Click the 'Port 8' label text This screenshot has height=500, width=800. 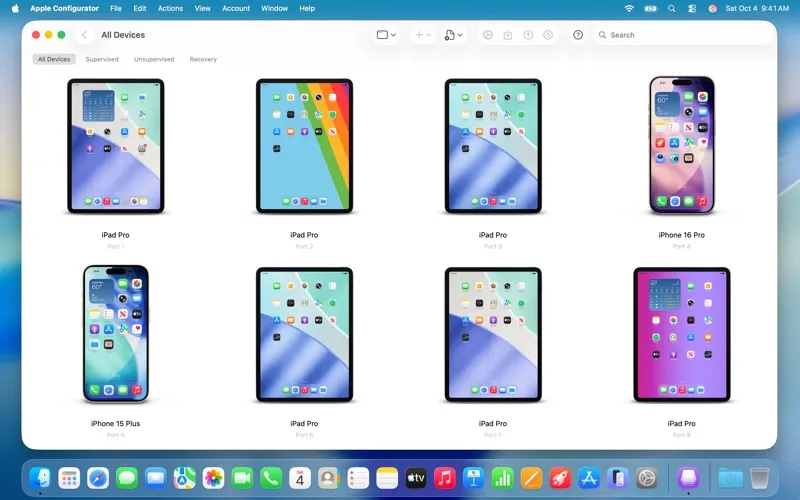pos(682,435)
